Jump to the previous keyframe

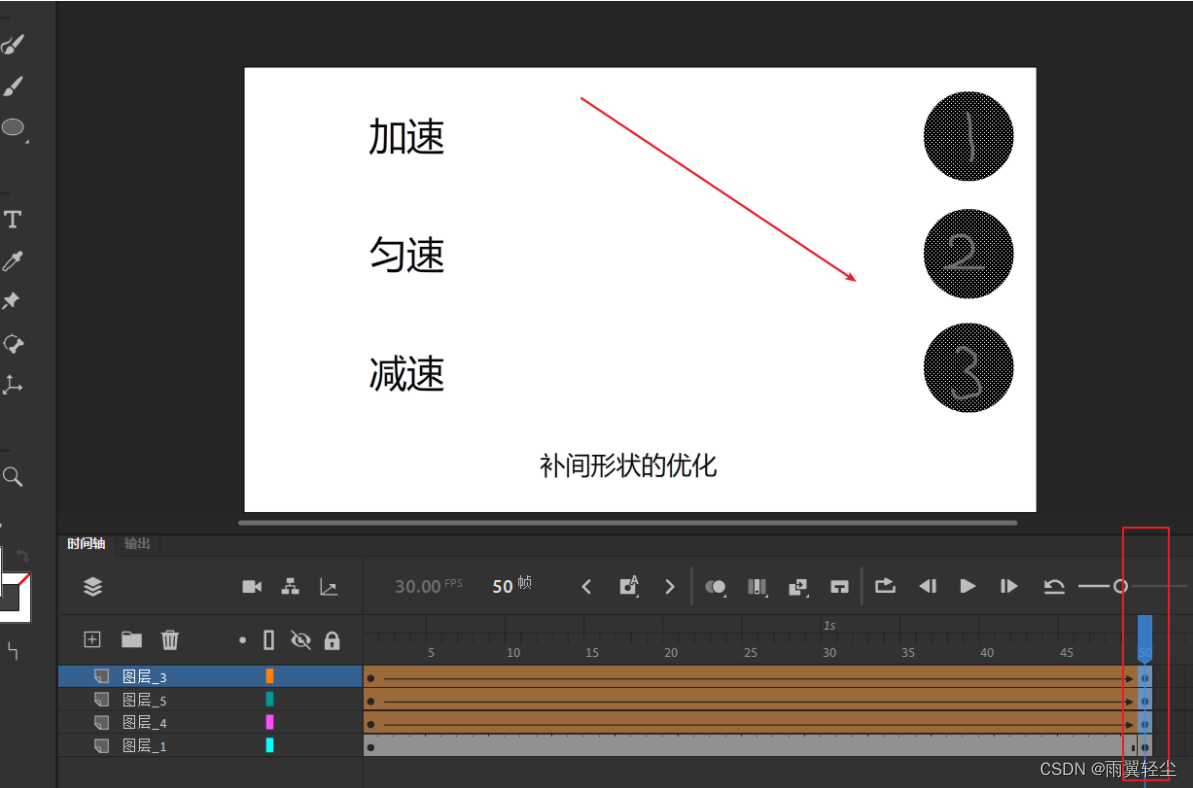[586, 586]
